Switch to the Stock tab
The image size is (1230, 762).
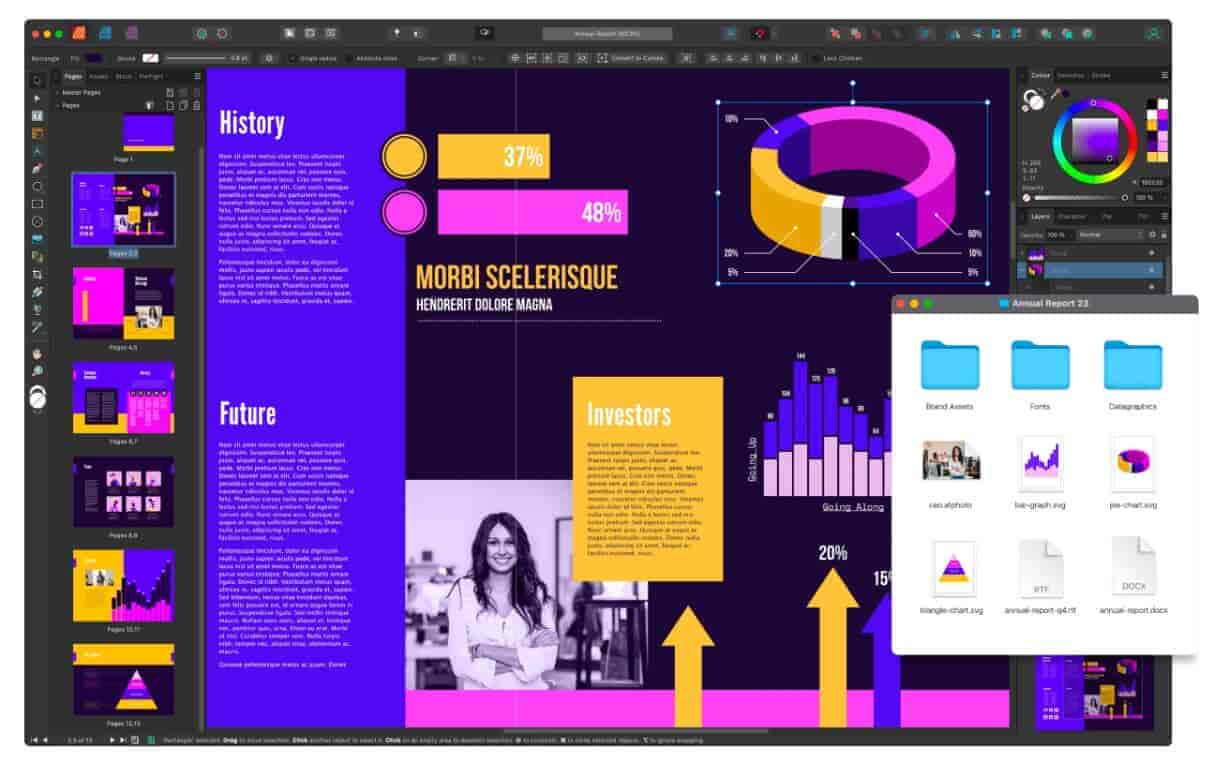[123, 76]
